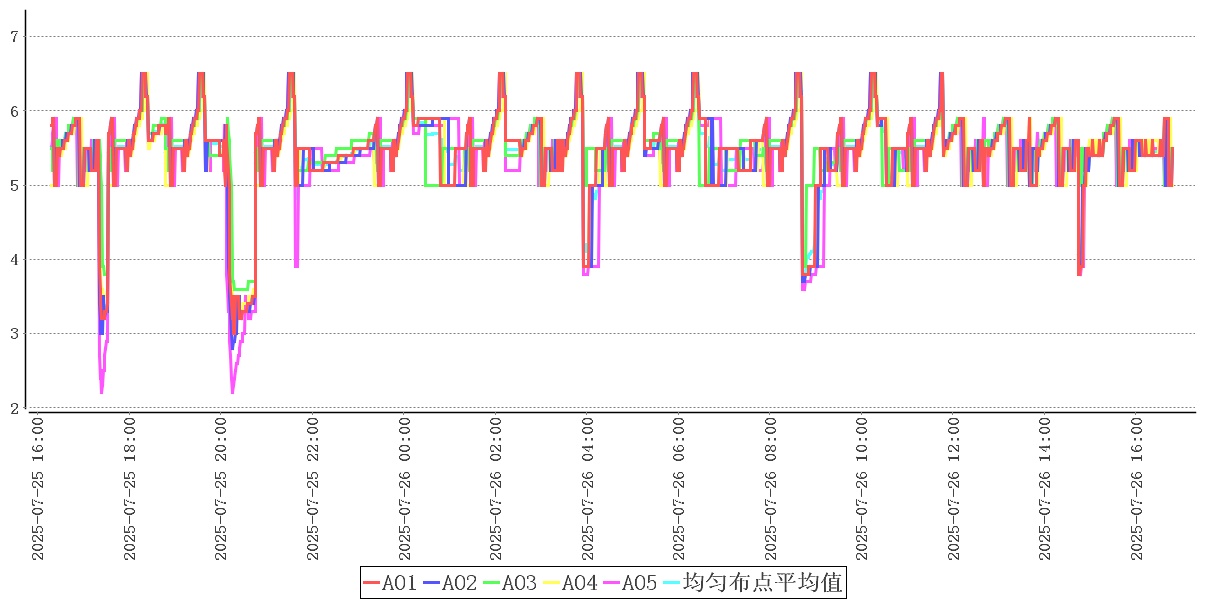Viewport: 1207px width, 600px height.
Task: Select the 2025-07-26 16:00 axis label
Action: 1137,490
